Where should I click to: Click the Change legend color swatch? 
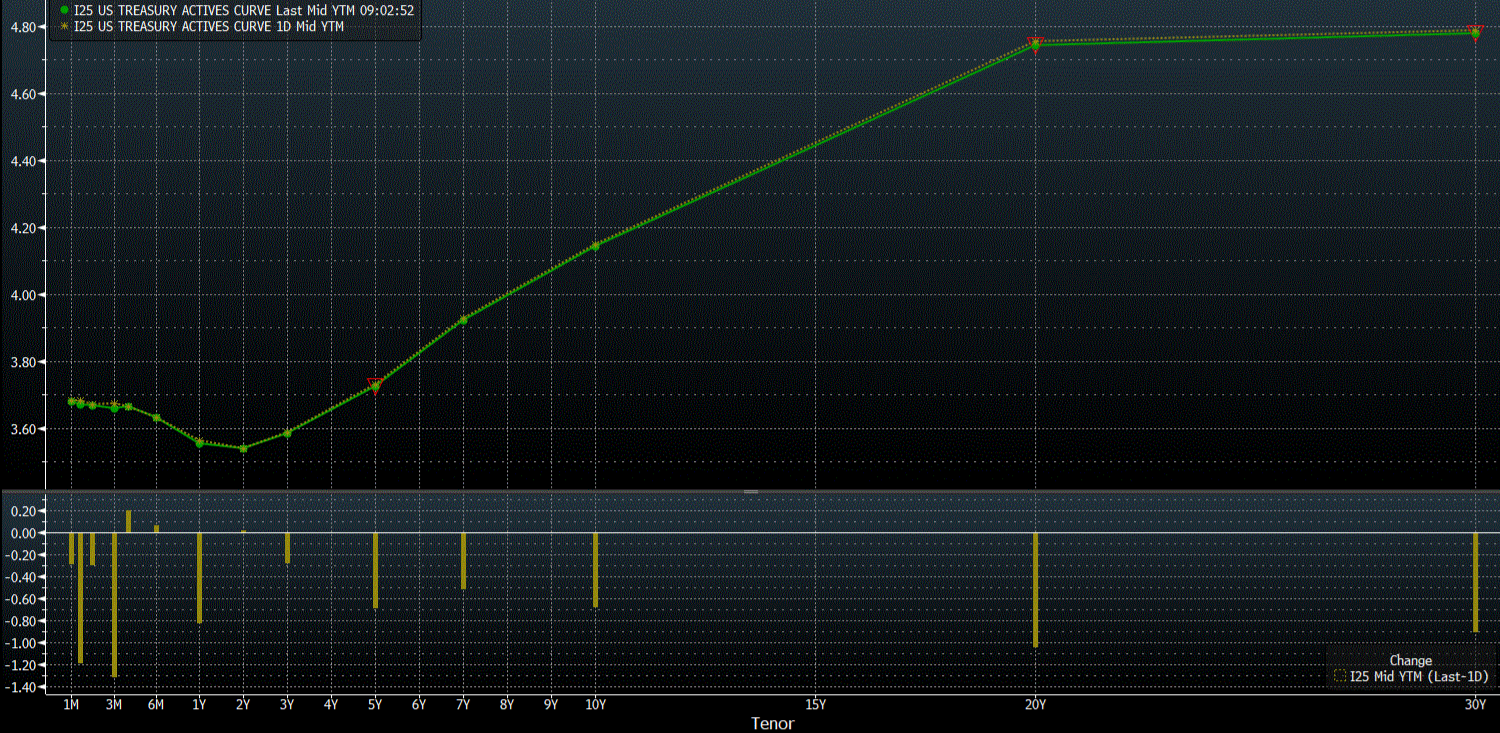[x=1340, y=677]
